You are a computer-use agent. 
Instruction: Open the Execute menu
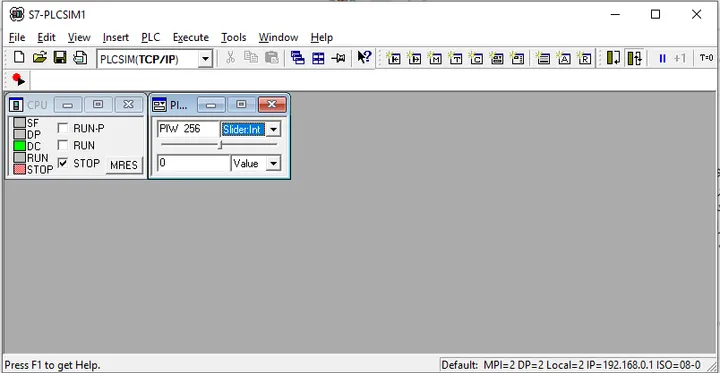tap(191, 37)
